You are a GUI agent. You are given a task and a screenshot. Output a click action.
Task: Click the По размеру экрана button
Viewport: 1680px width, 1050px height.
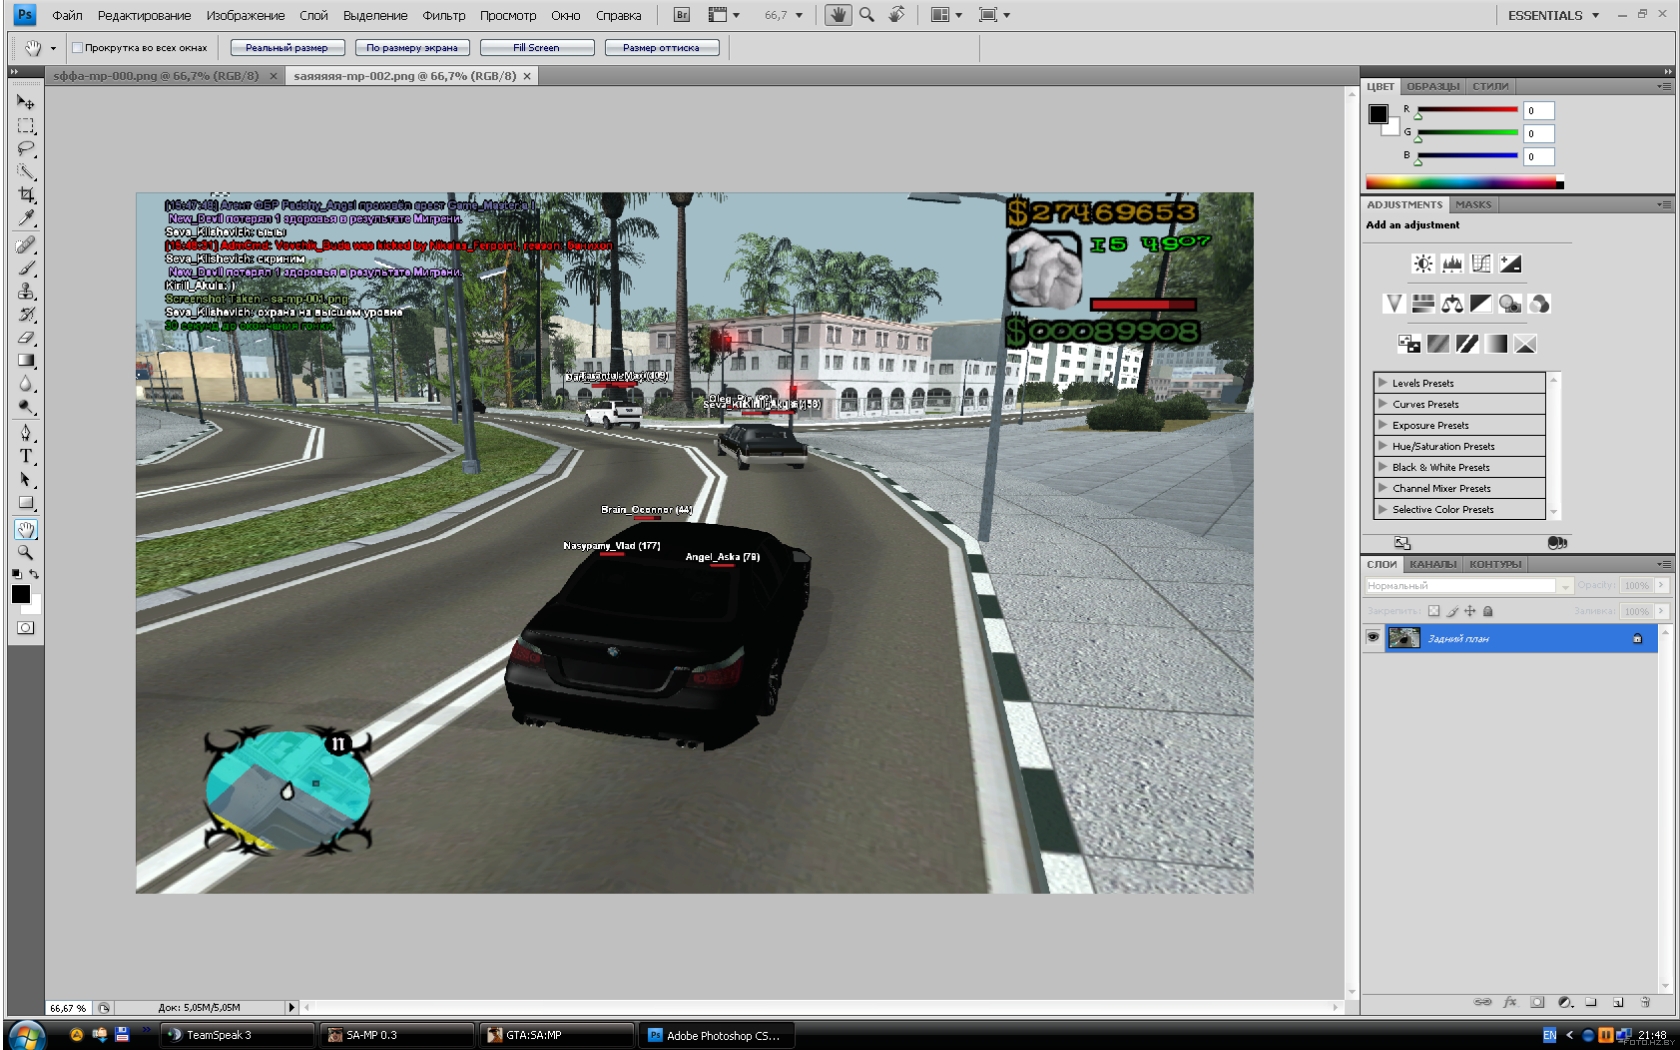click(x=412, y=48)
